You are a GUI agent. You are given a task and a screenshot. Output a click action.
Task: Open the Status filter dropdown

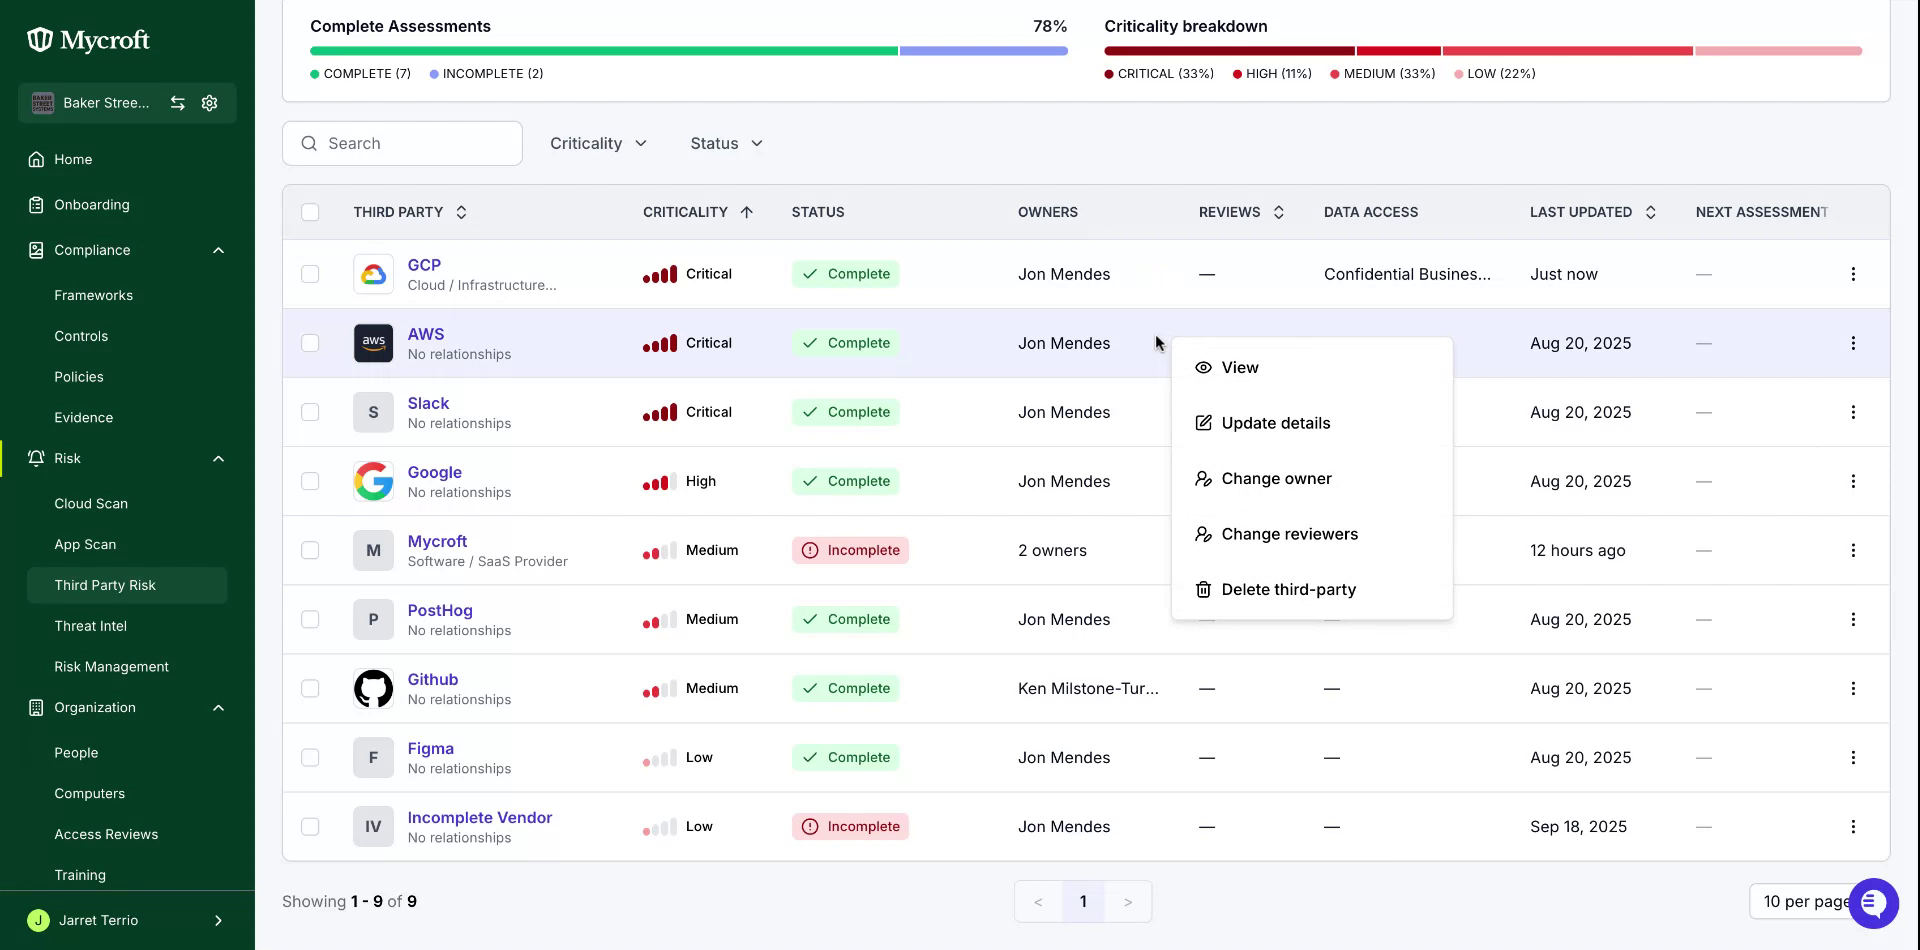(x=726, y=143)
